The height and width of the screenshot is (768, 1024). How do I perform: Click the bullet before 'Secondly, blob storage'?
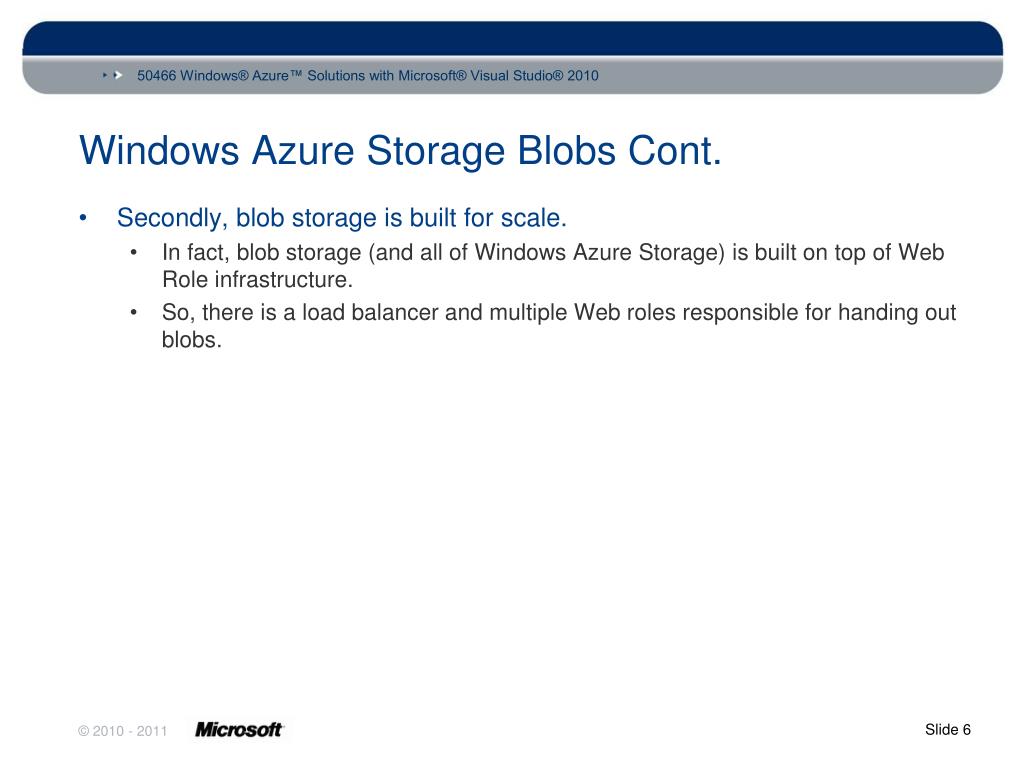(x=83, y=218)
